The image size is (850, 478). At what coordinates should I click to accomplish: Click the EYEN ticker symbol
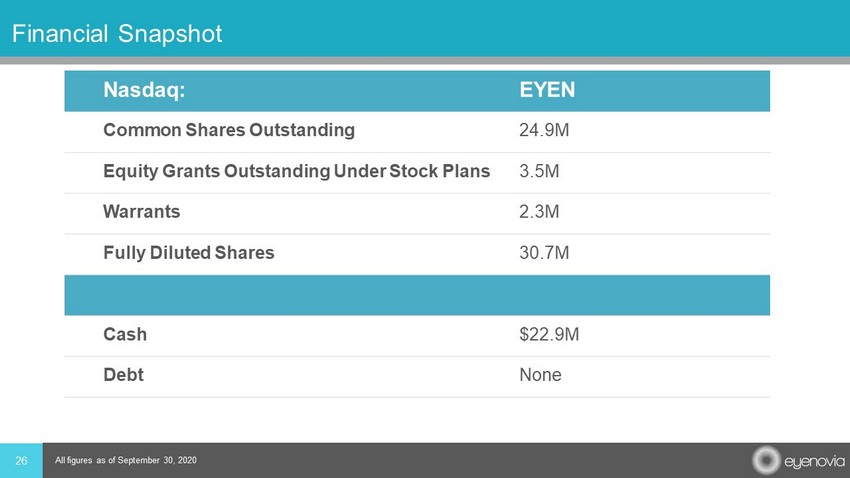[x=547, y=90]
